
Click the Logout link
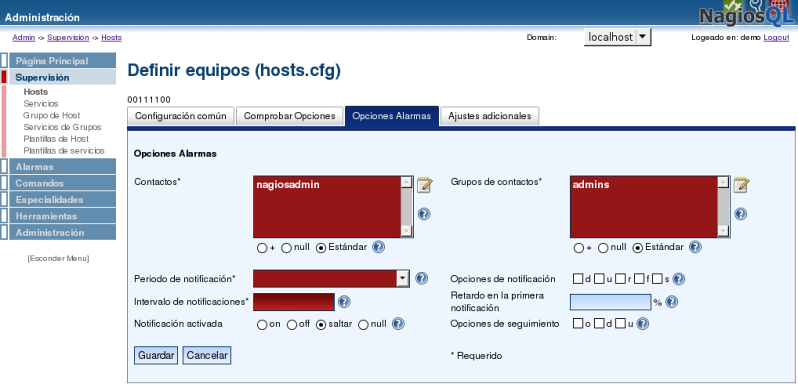click(x=776, y=38)
